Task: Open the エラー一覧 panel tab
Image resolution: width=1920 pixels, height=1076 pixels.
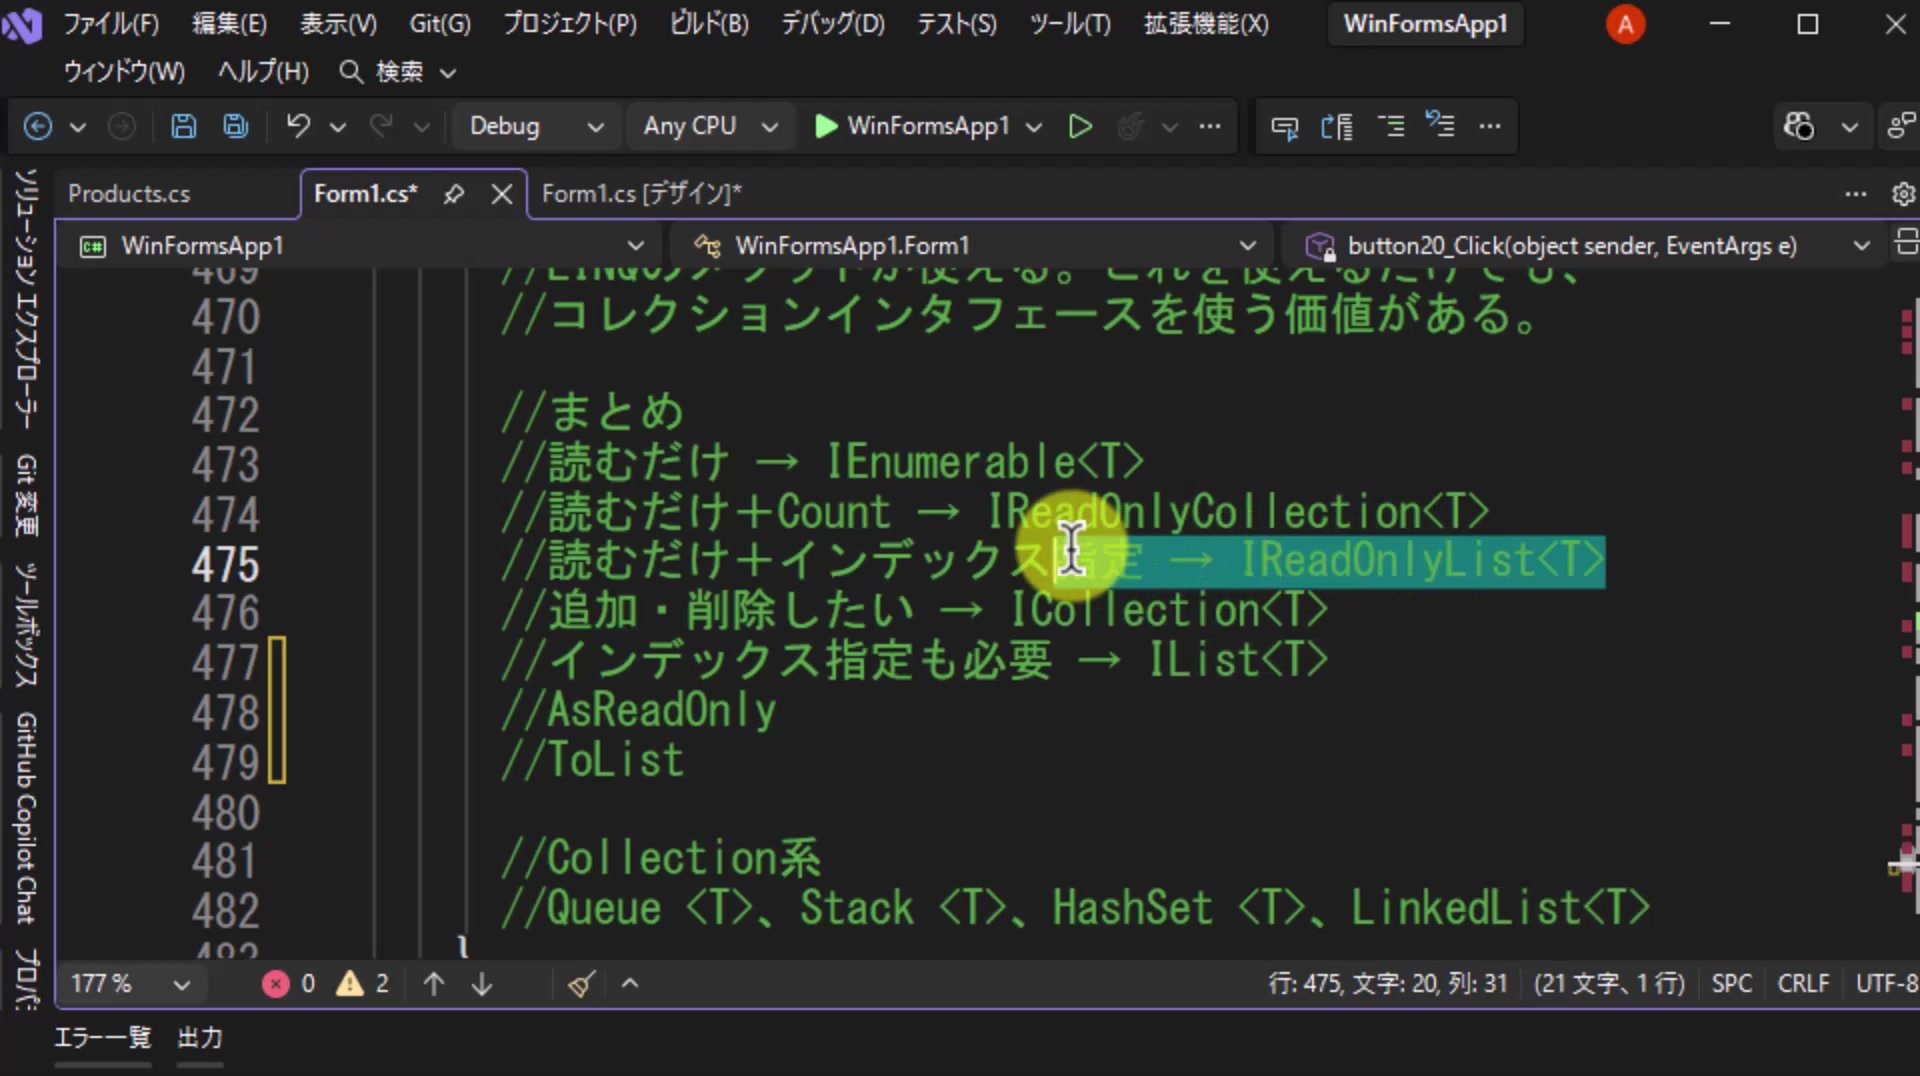Action: point(102,1038)
